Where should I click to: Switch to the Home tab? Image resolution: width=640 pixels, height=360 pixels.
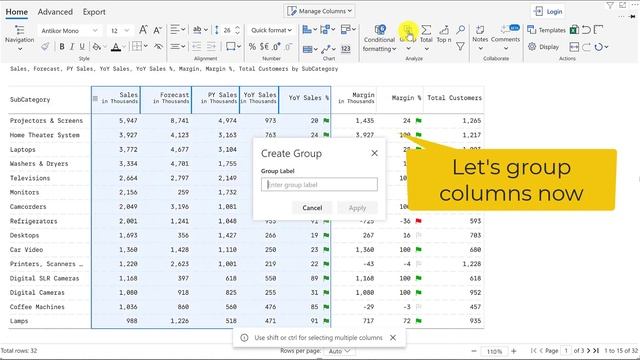(x=17, y=12)
